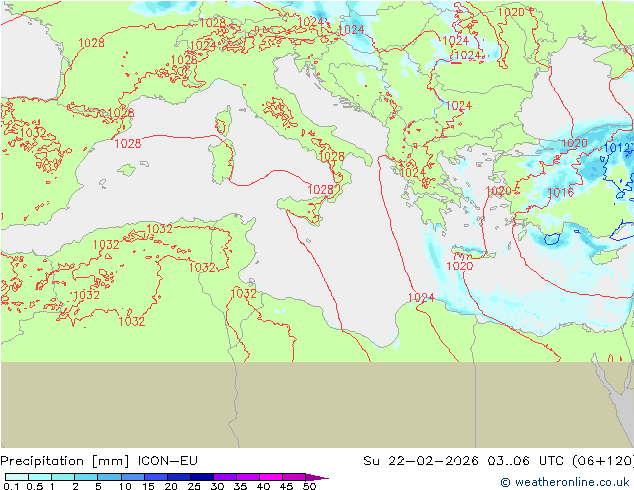Click the legend value label 25
The image size is (634, 490).
click(x=194, y=486)
